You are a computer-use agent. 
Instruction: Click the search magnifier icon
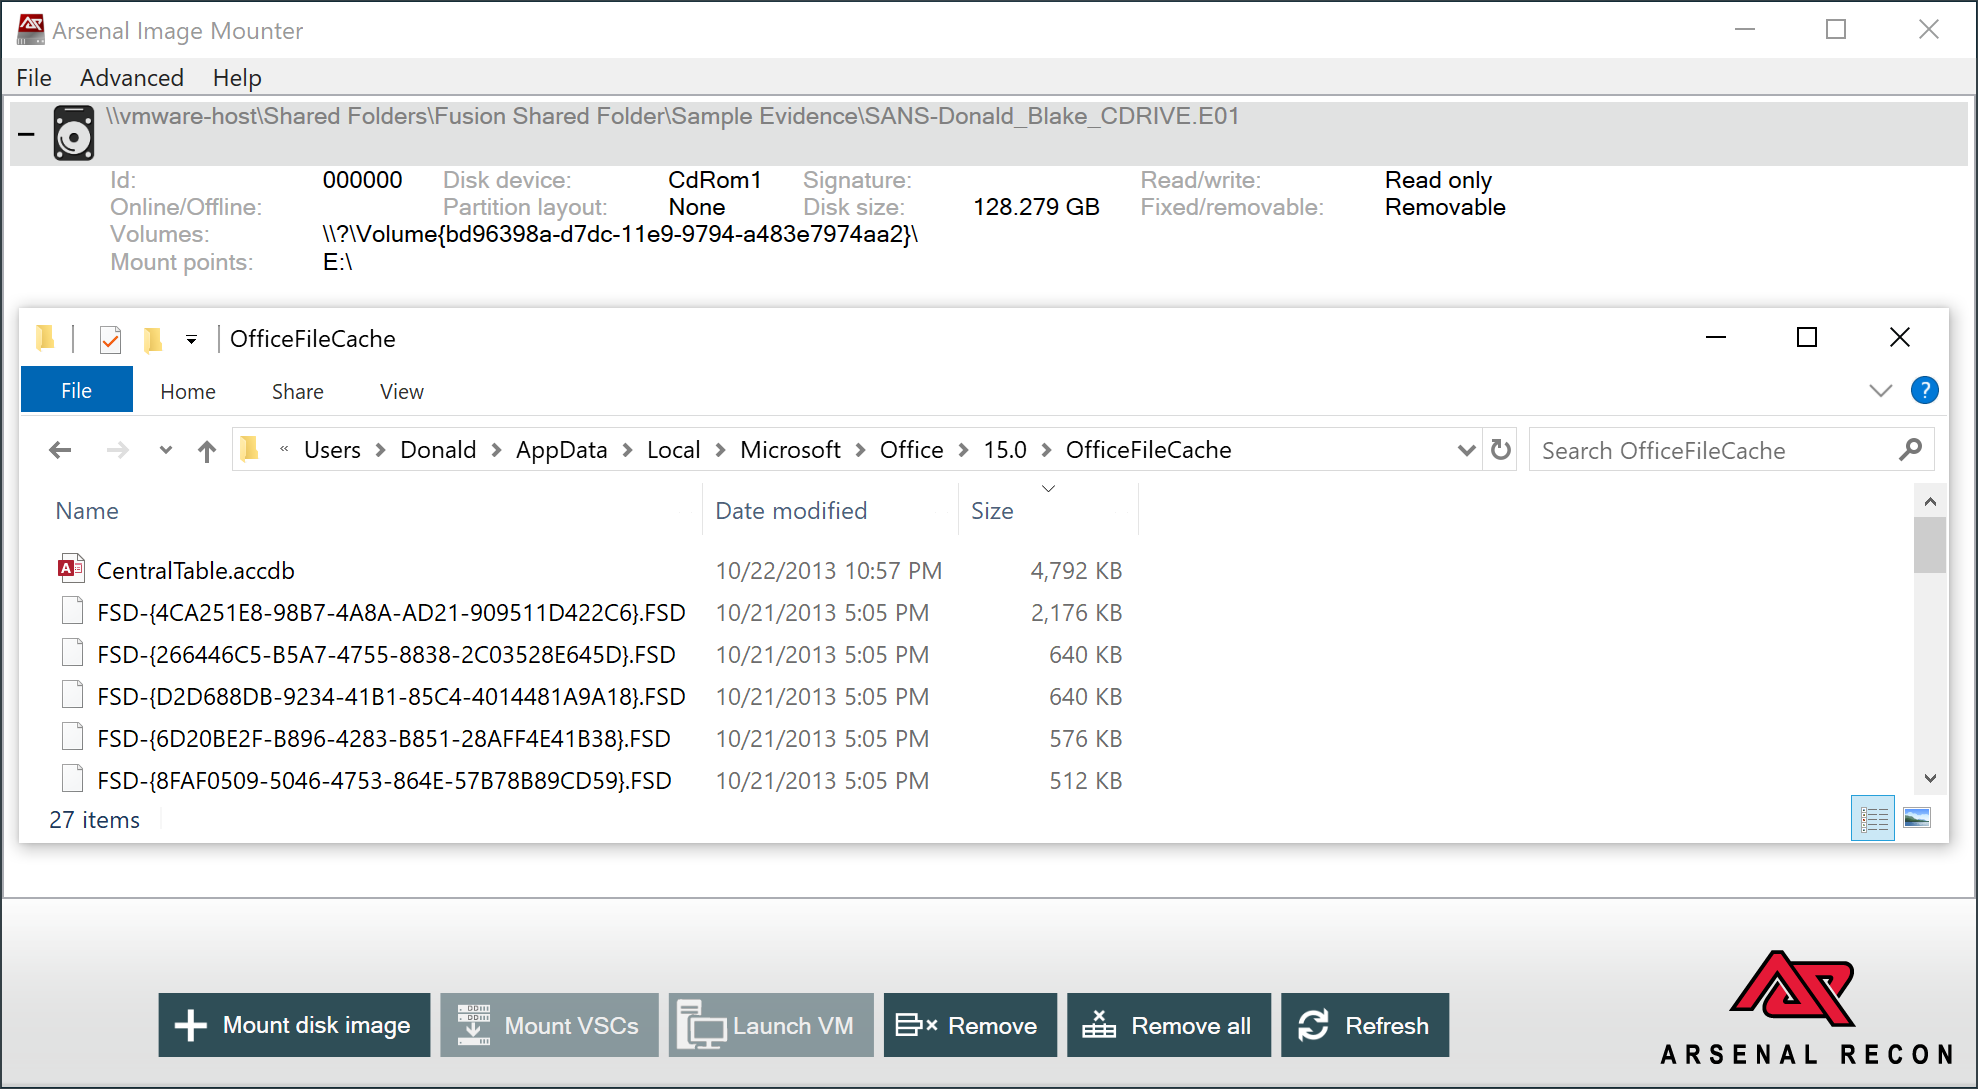click(1910, 450)
